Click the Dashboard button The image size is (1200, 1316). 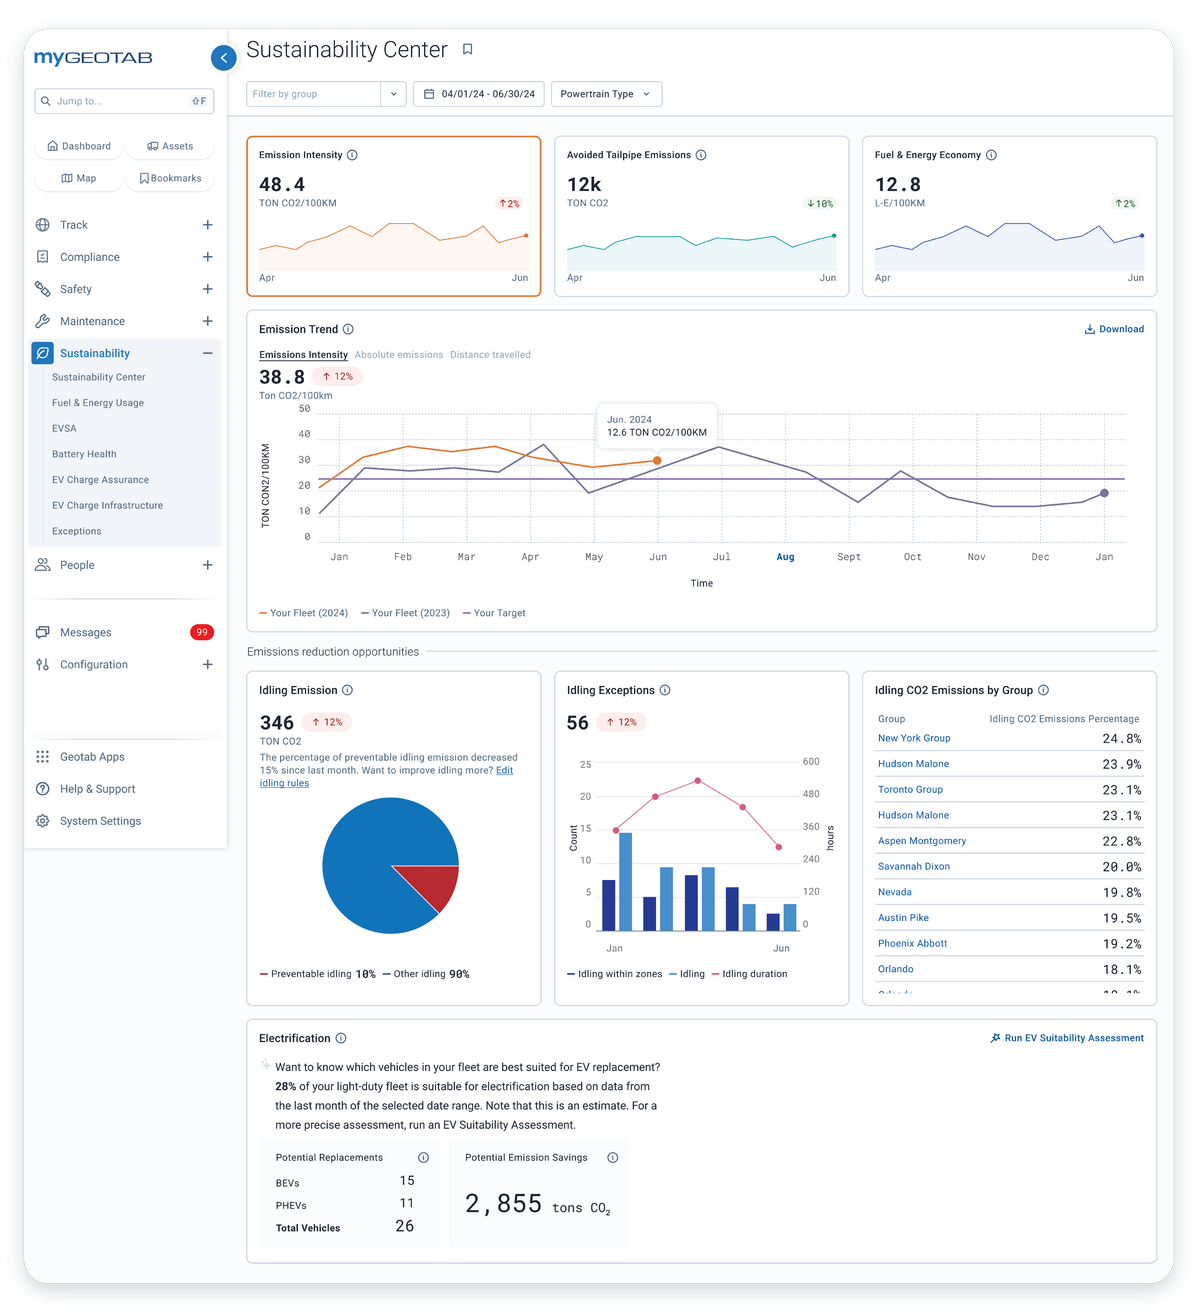79,146
